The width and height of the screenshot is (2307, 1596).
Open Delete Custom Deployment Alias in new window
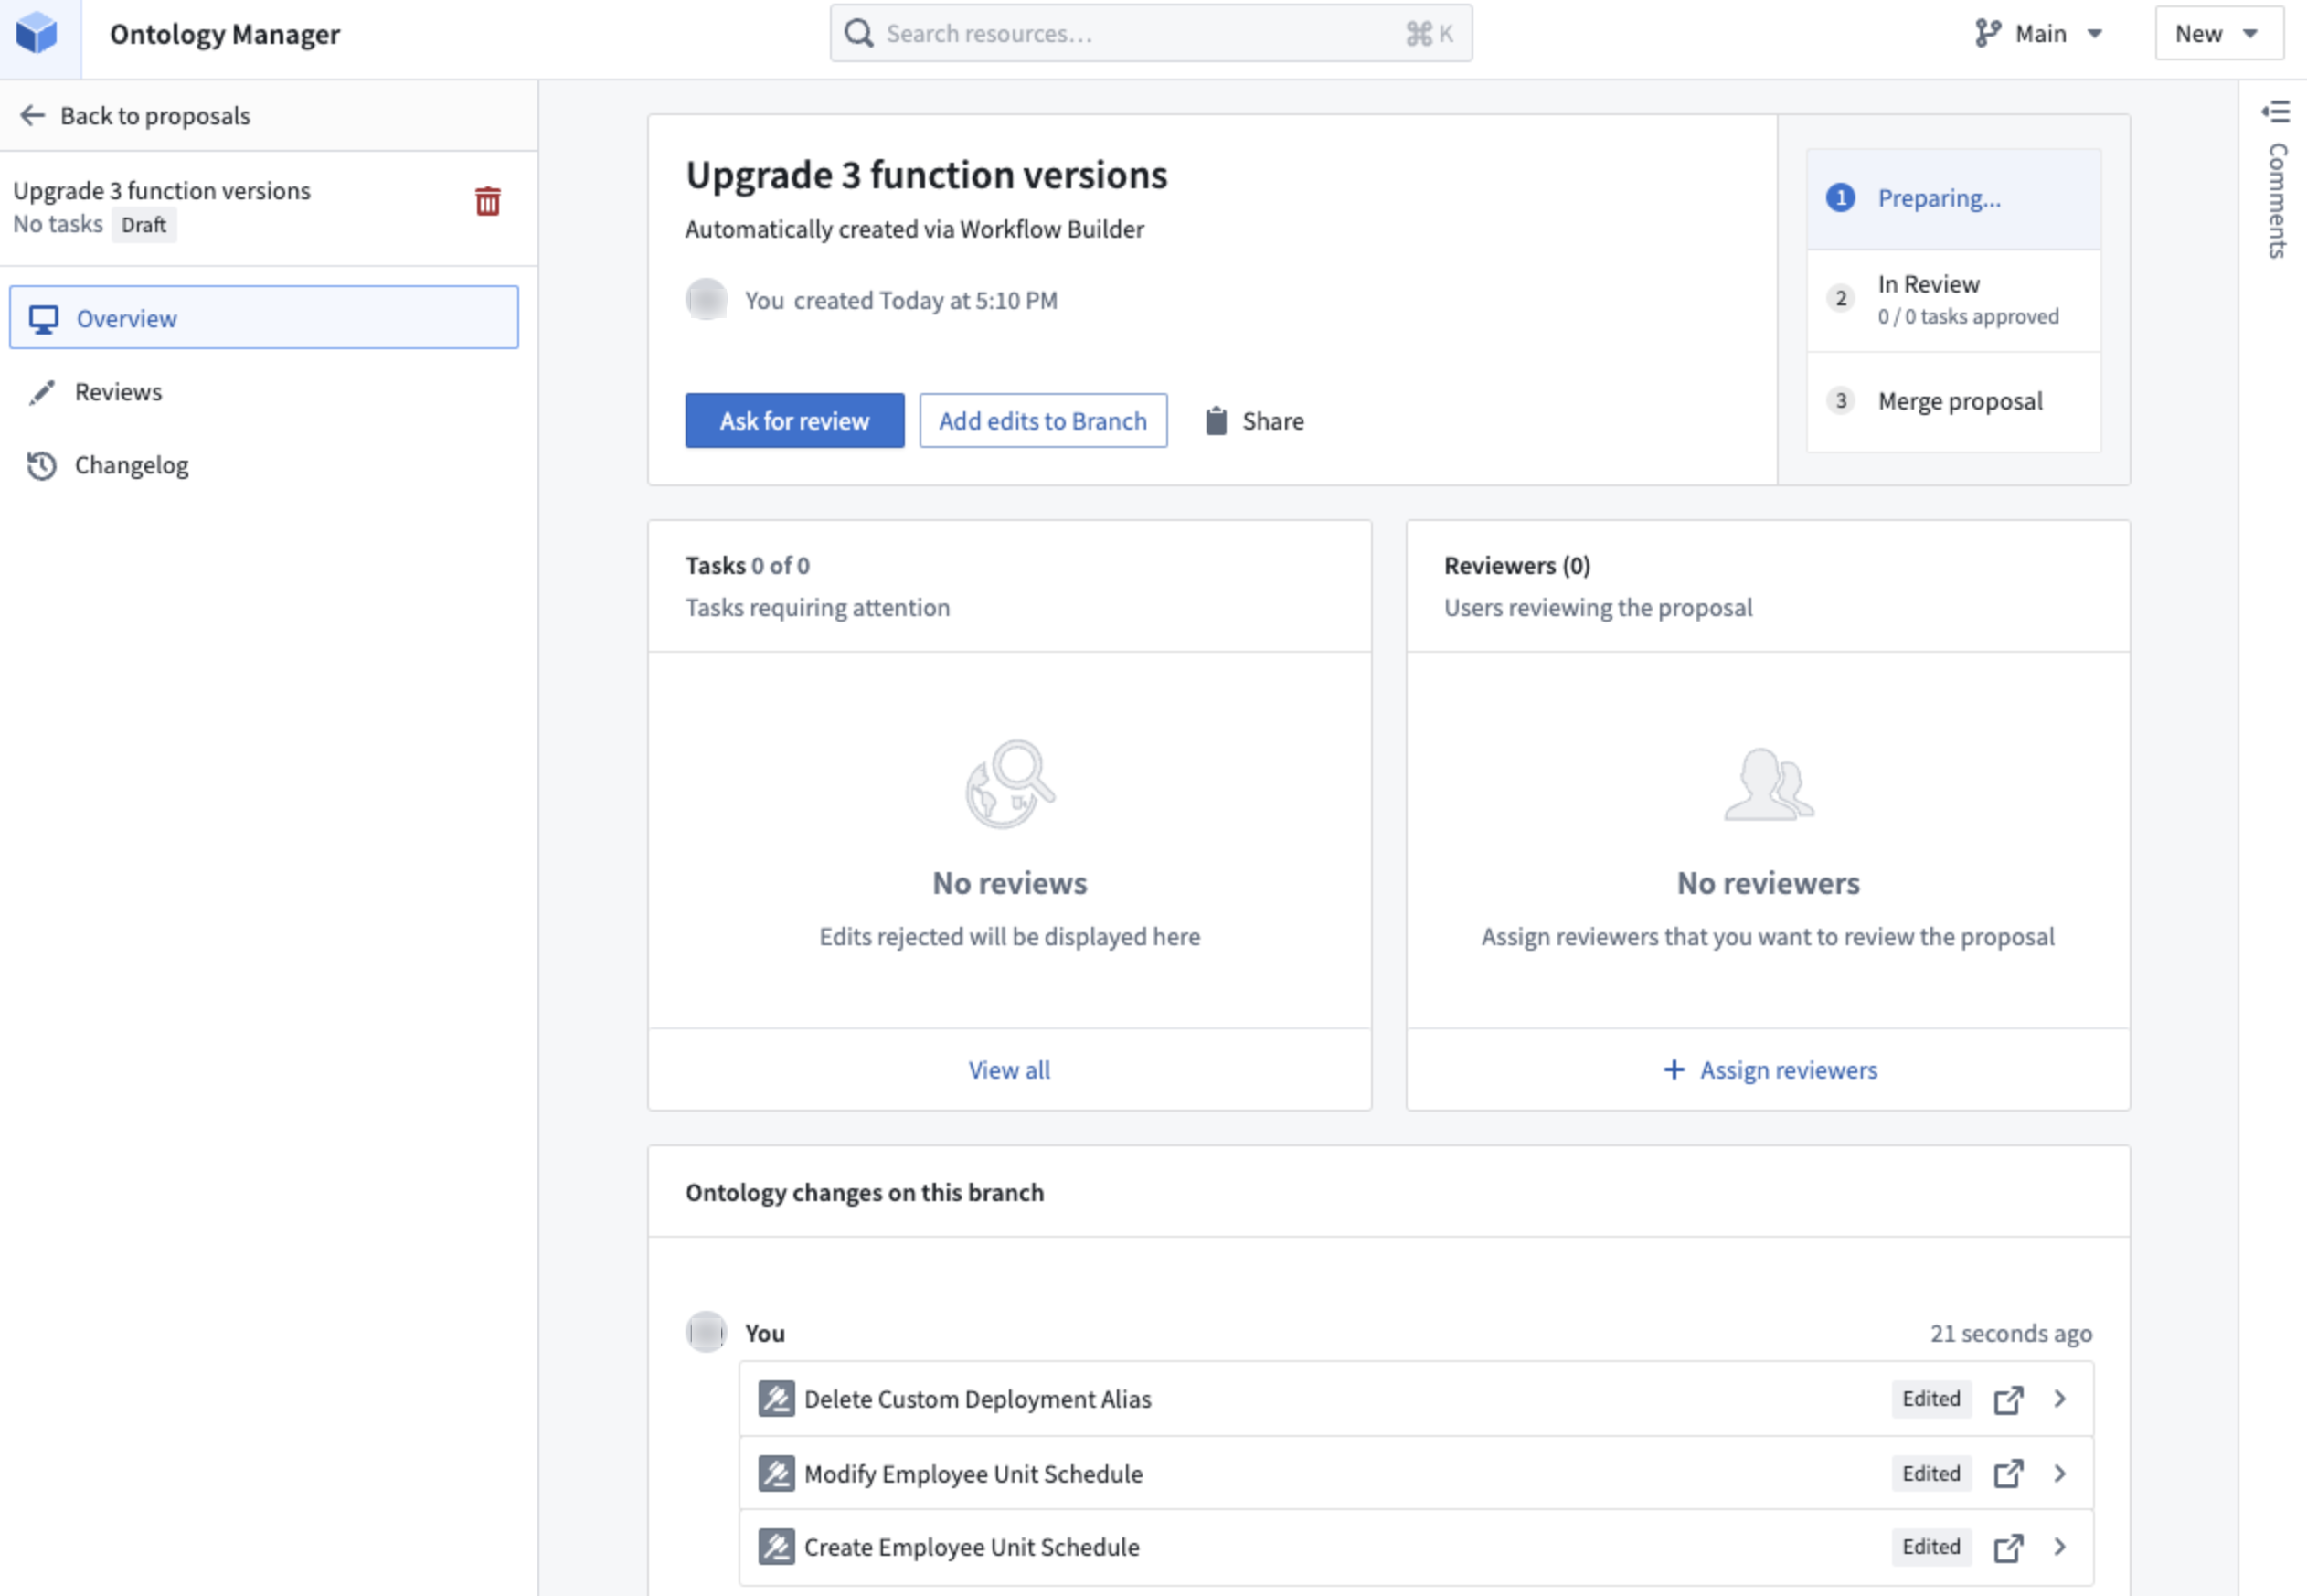coord(2008,1399)
